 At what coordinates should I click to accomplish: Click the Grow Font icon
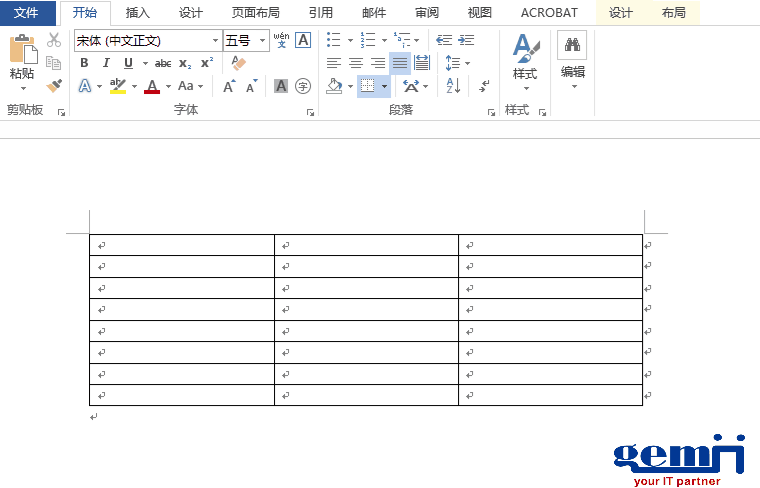(x=229, y=86)
